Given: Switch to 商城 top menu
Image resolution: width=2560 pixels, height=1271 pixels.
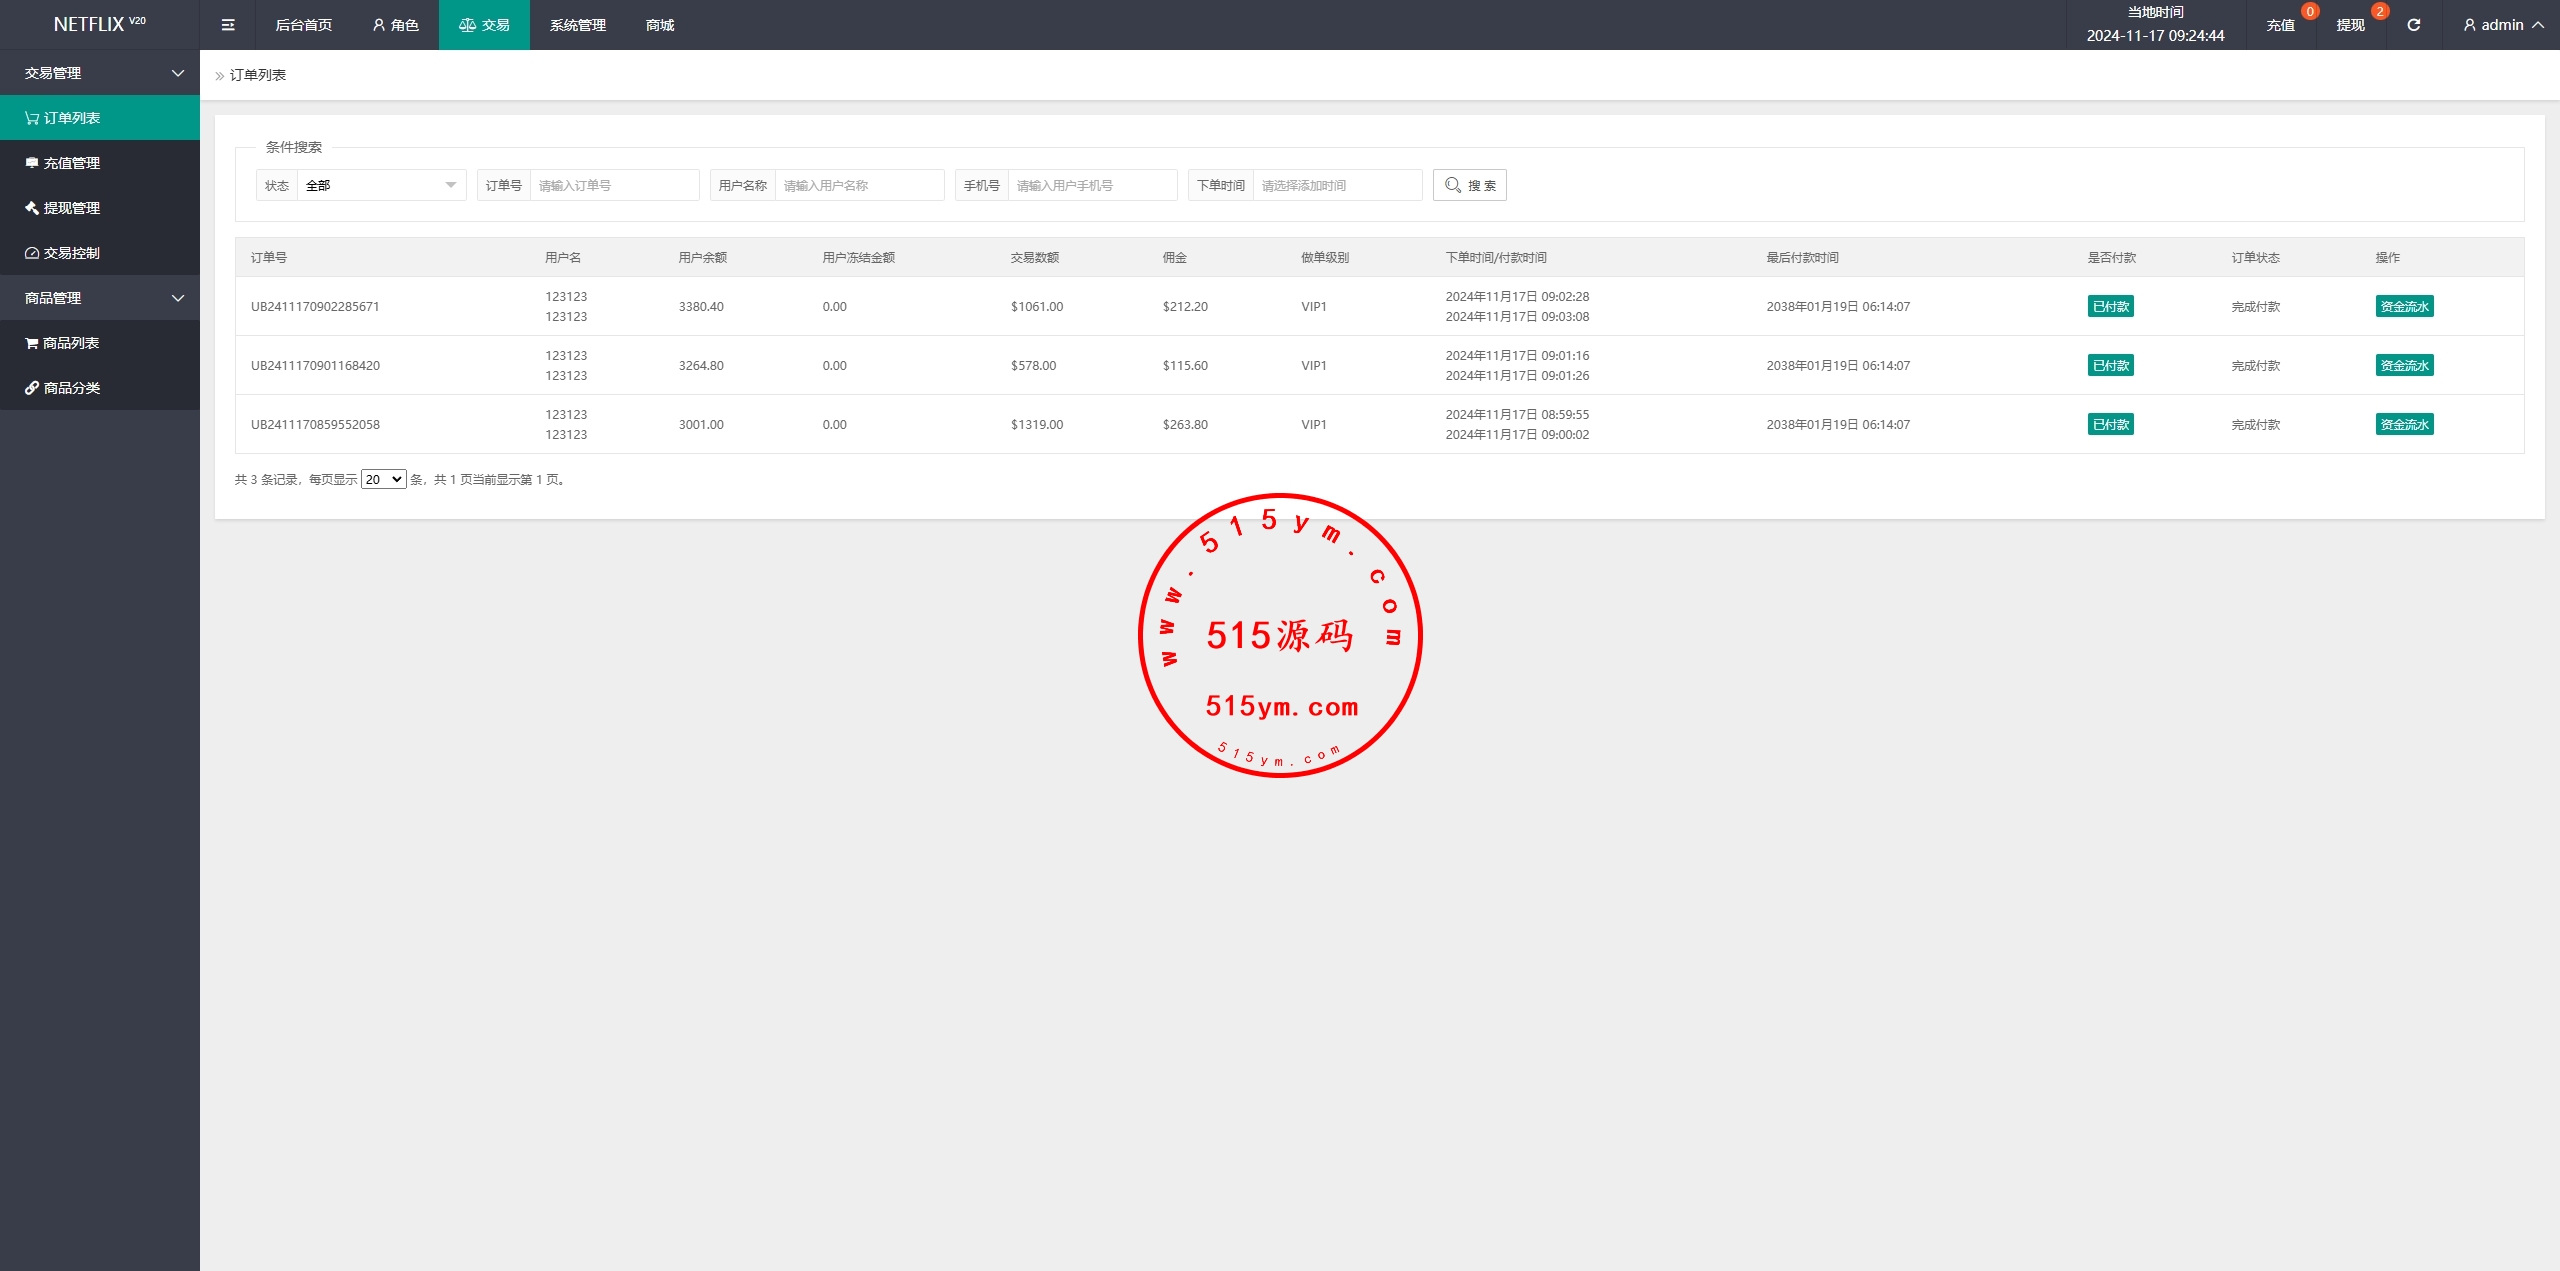Looking at the screenshot, I should 660,25.
